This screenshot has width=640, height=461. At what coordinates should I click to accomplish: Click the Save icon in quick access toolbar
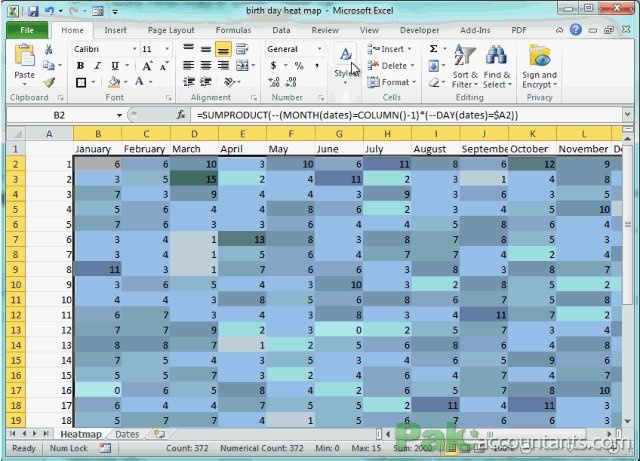coord(33,11)
